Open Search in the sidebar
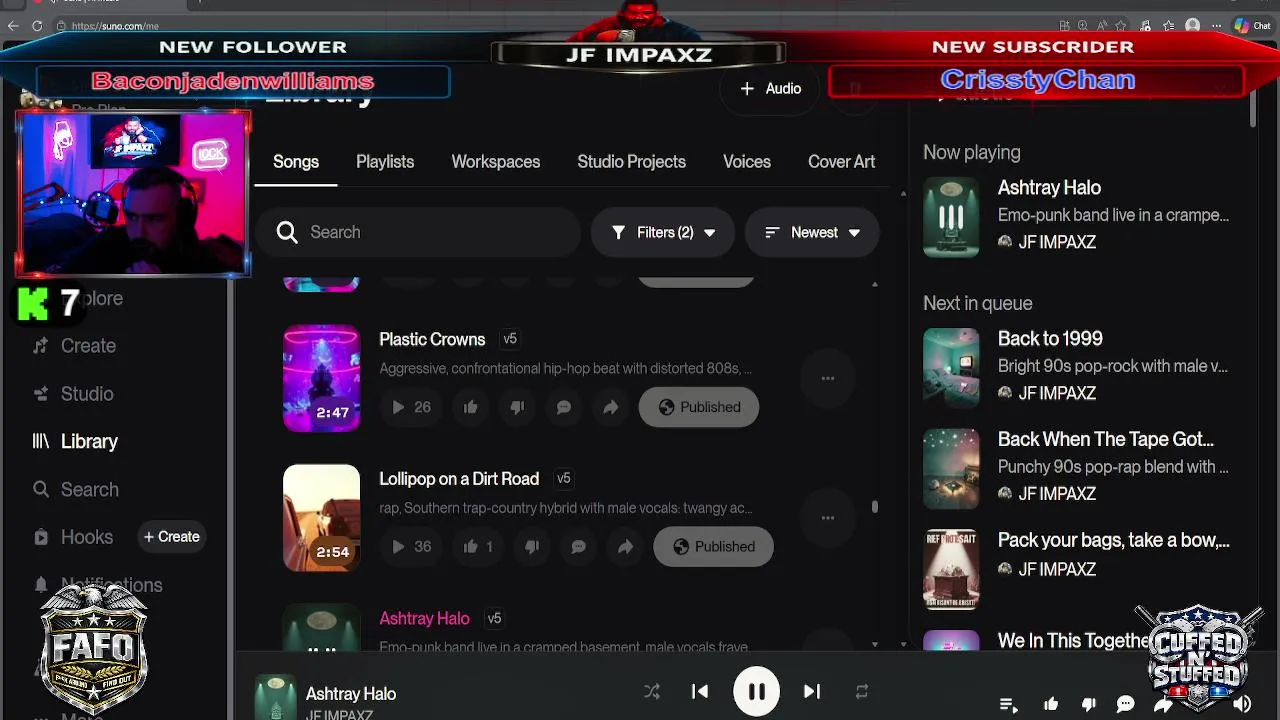The image size is (1280, 720). tap(75, 490)
